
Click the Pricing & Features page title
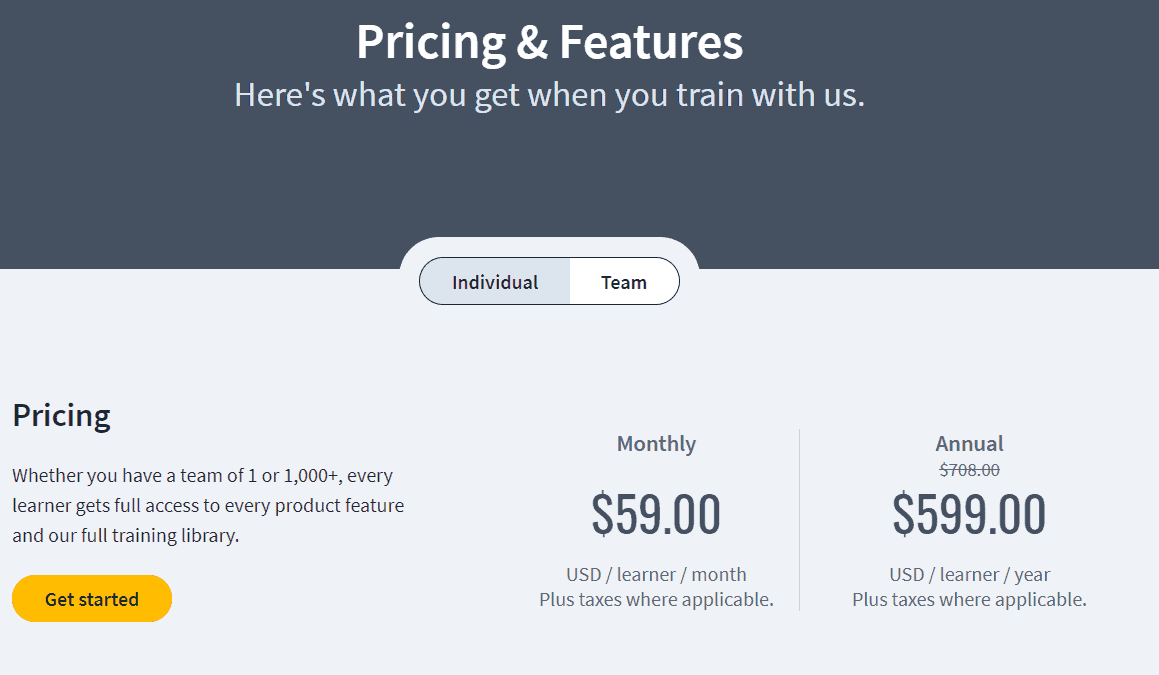click(549, 41)
